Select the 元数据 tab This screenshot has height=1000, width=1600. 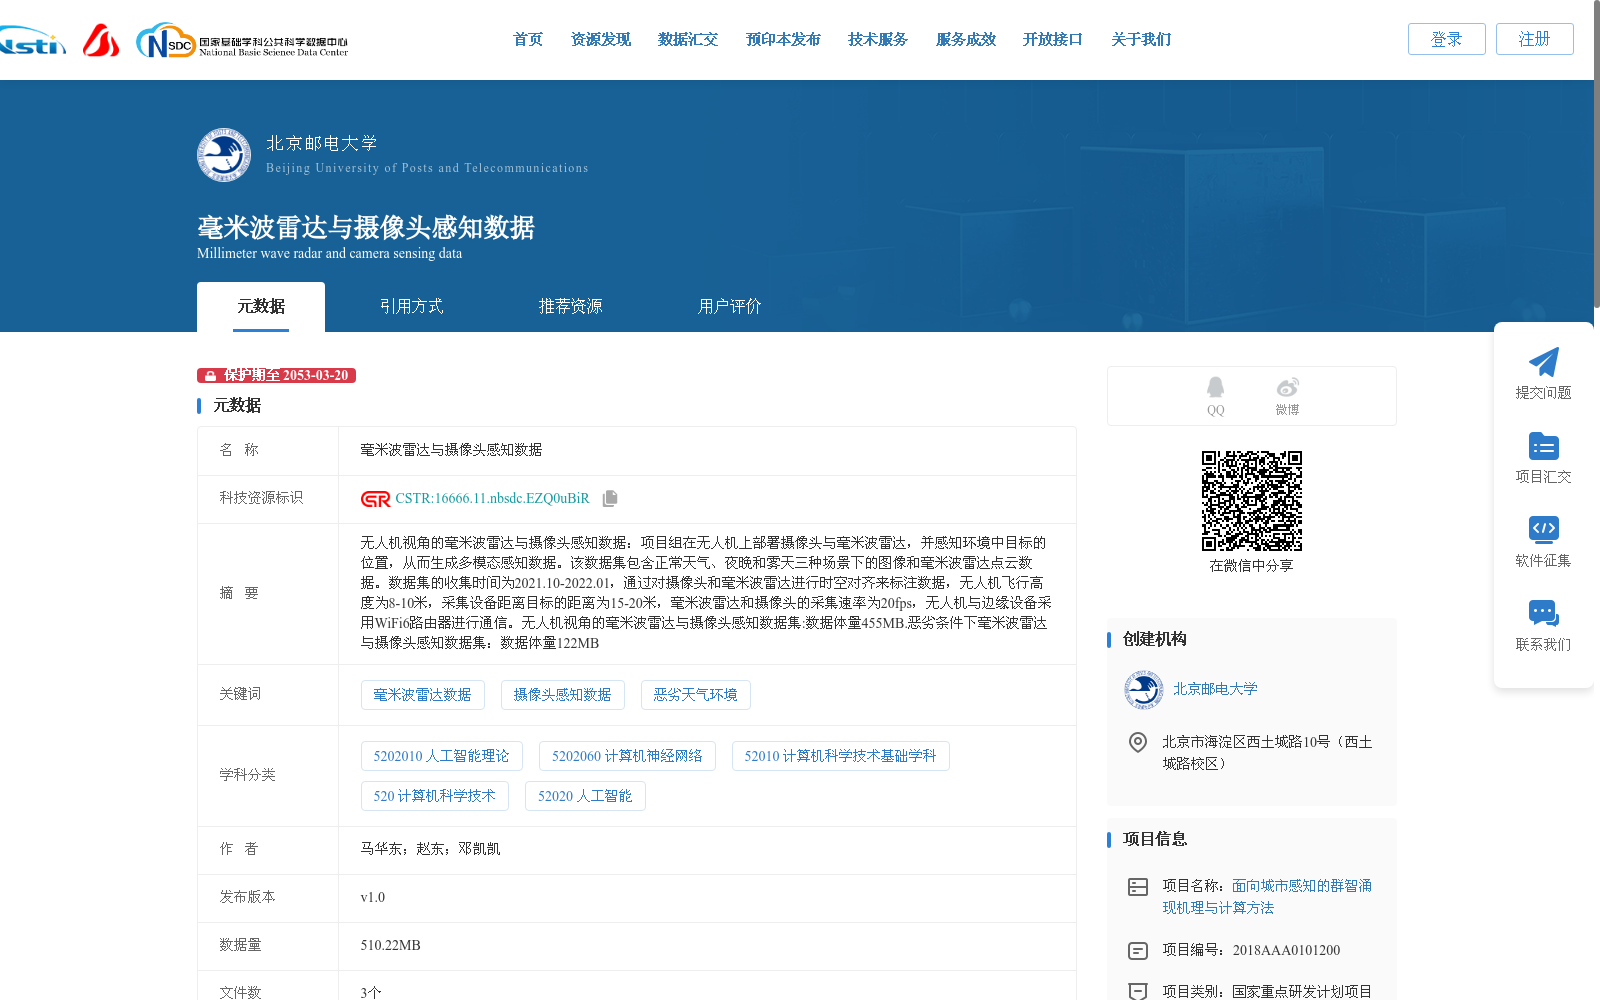[261, 307]
